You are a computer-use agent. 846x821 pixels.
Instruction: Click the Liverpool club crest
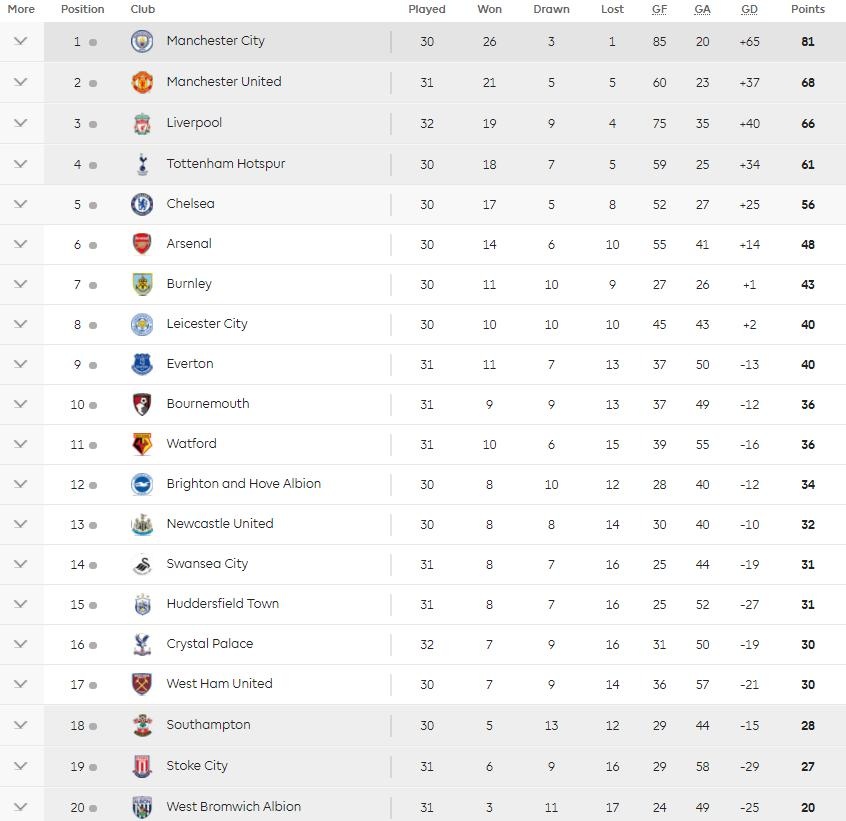click(141, 123)
